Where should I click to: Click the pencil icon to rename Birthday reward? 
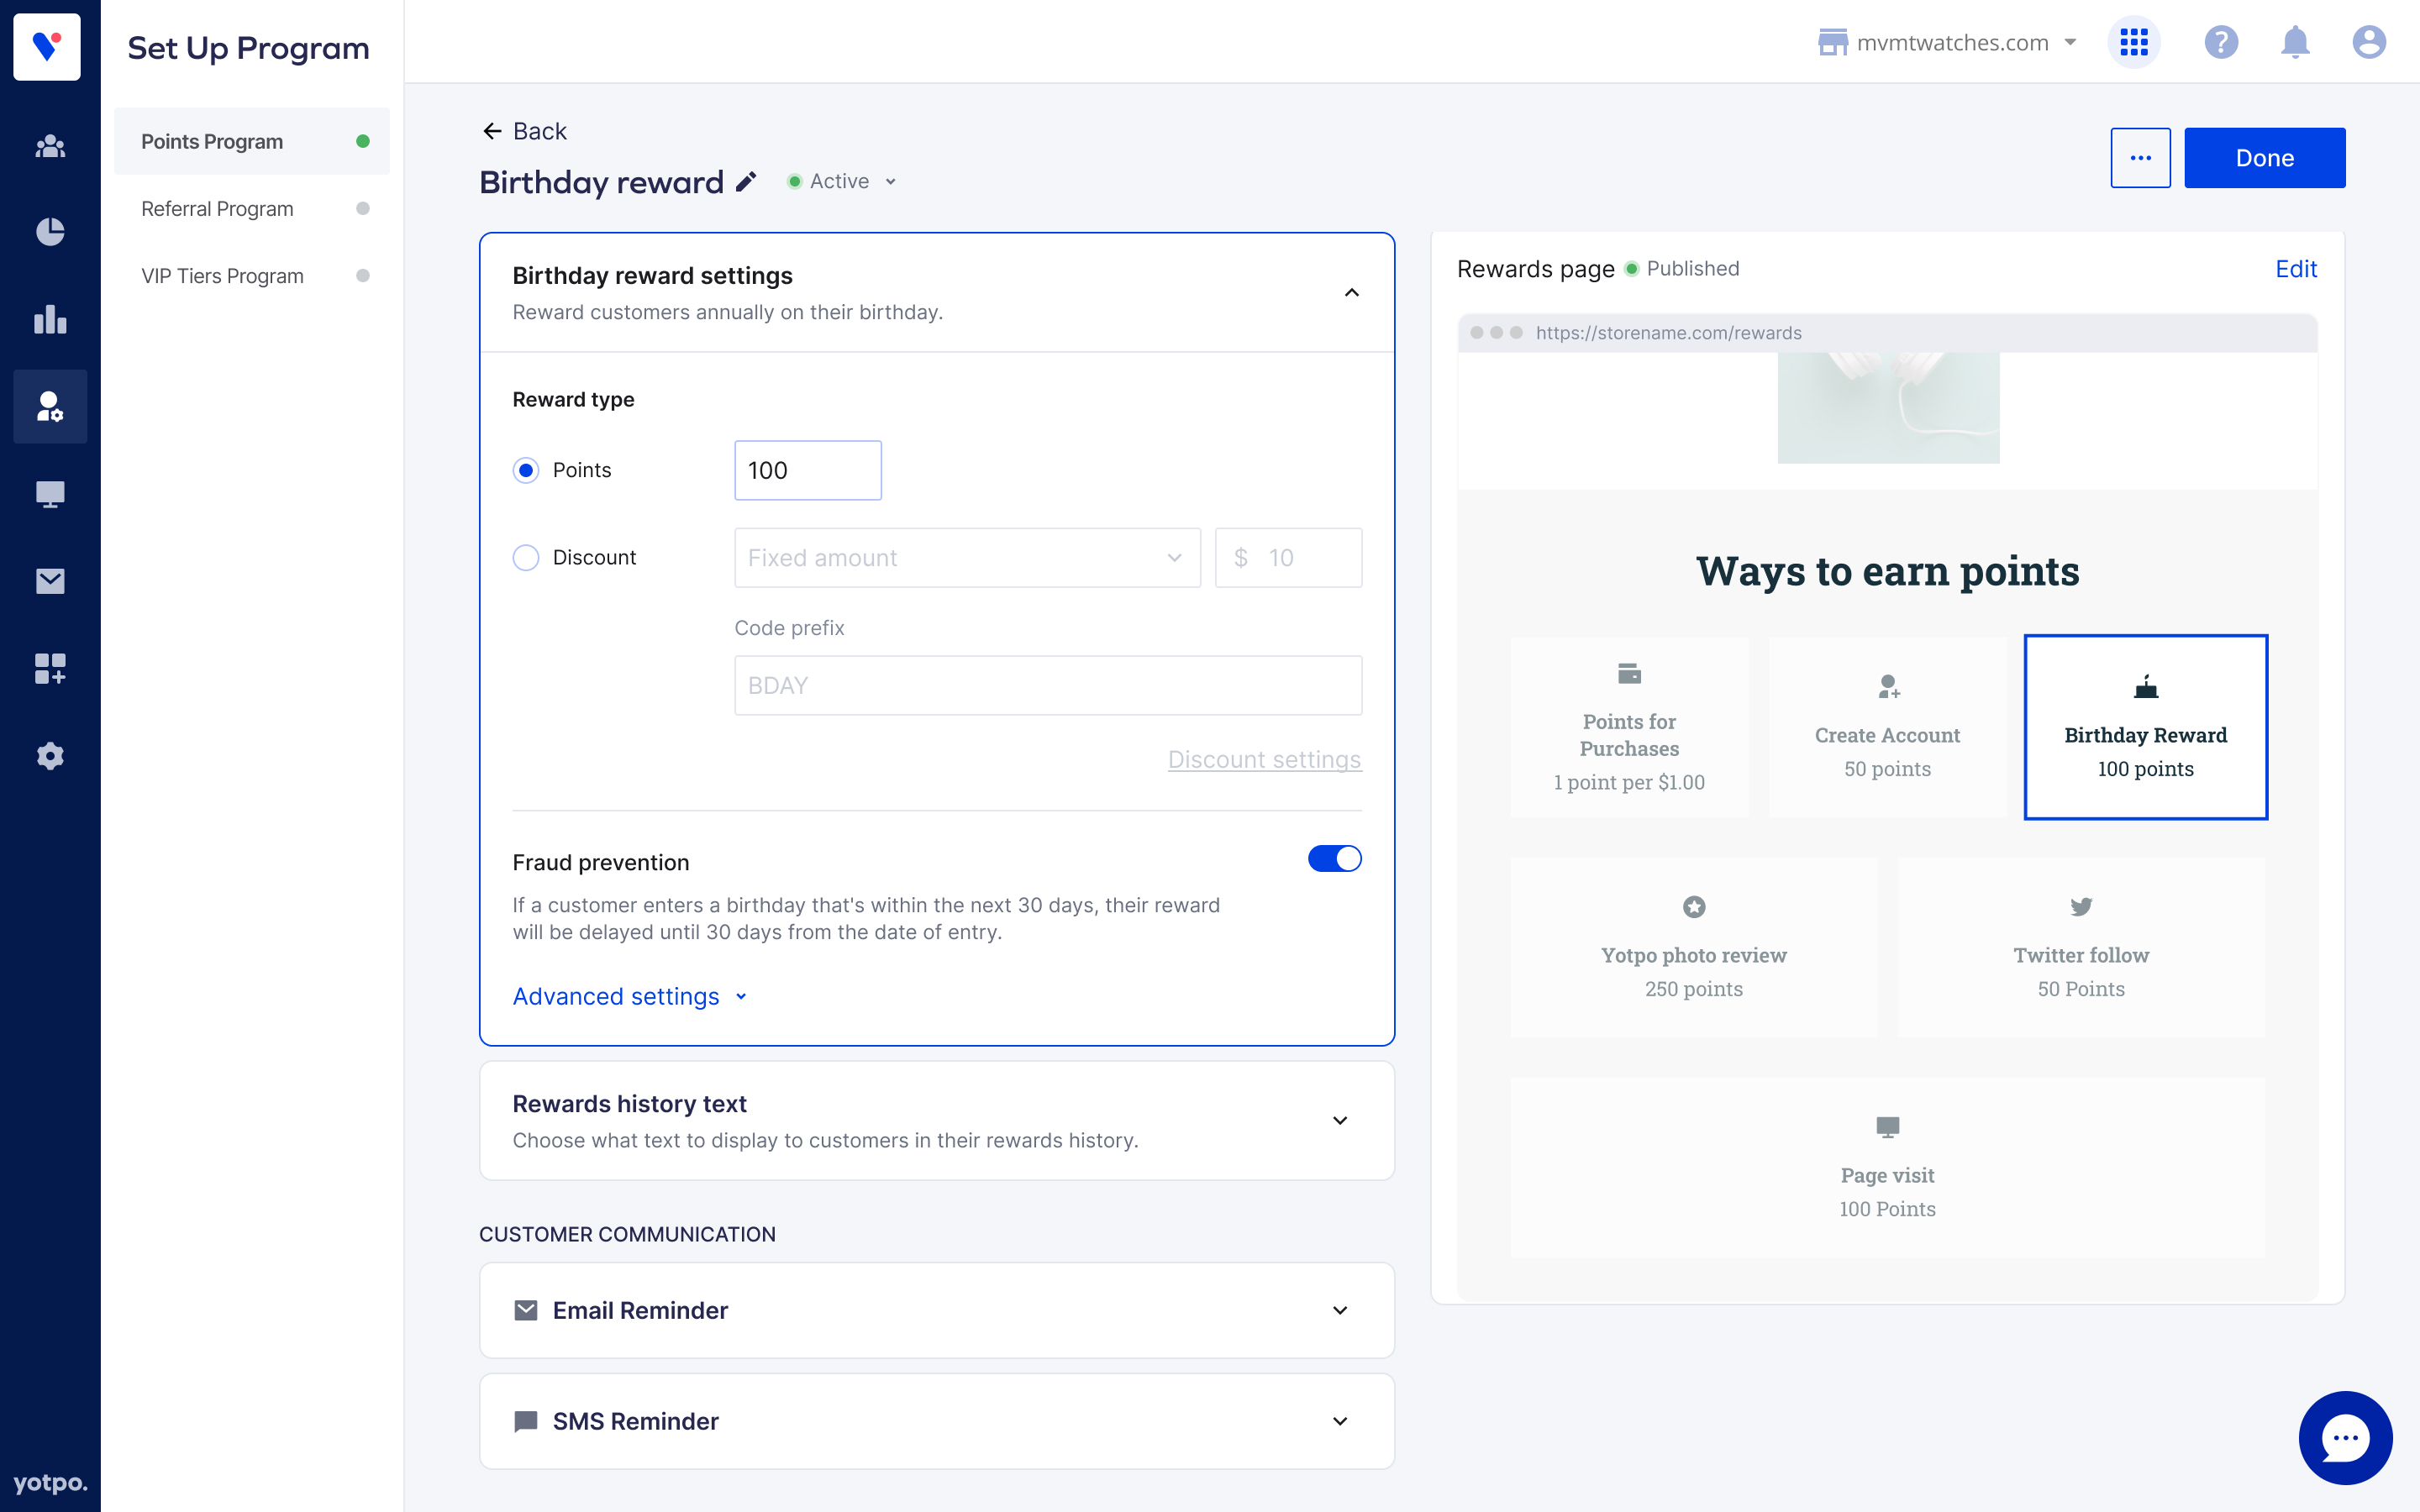[746, 182]
